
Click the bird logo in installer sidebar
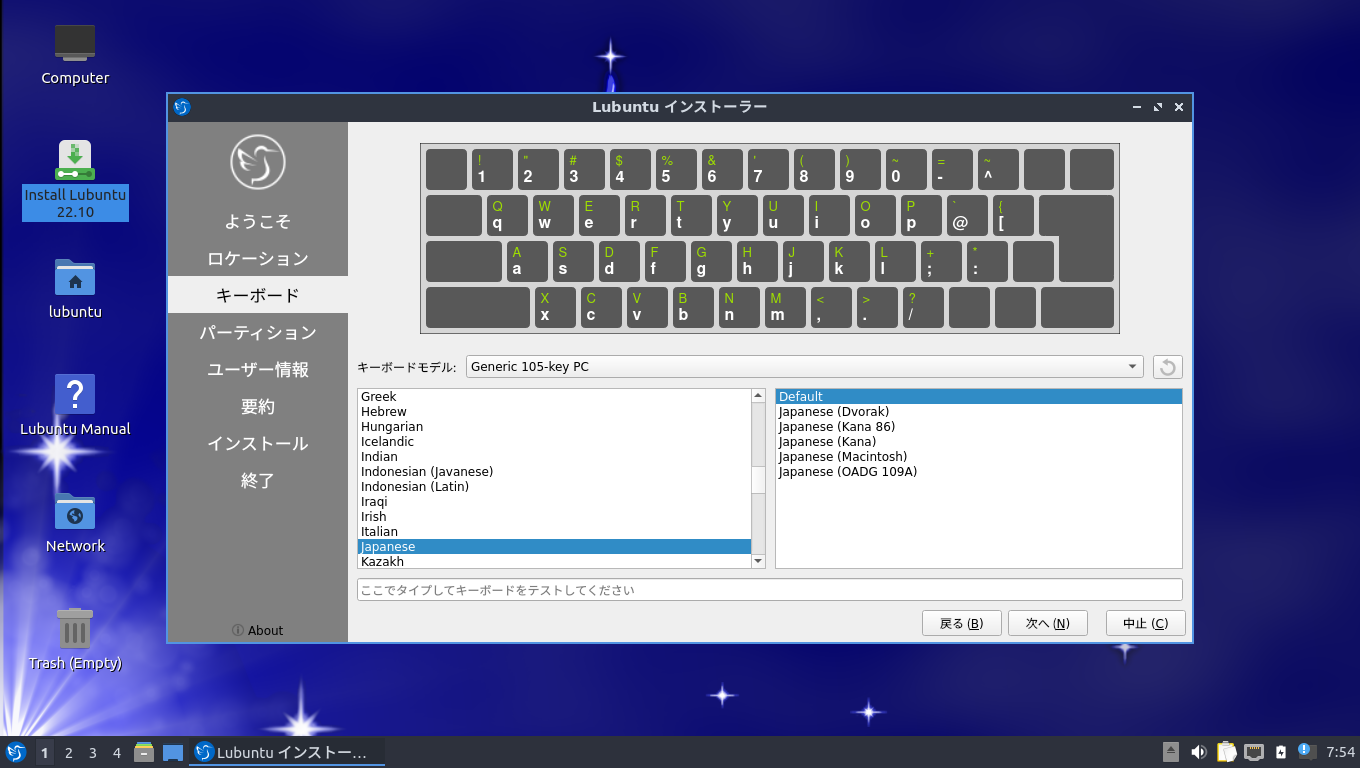pos(258,161)
